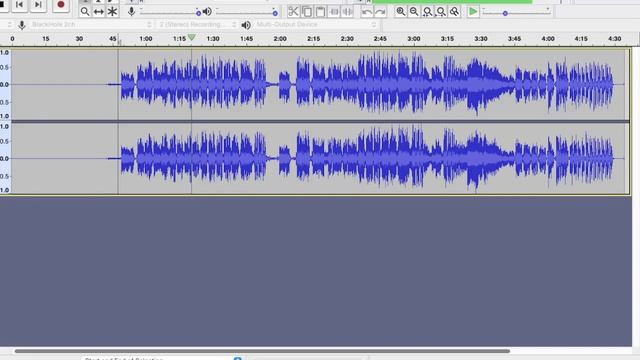Start recording with the red Record button
The width and height of the screenshot is (640, 360).
click(61, 5)
